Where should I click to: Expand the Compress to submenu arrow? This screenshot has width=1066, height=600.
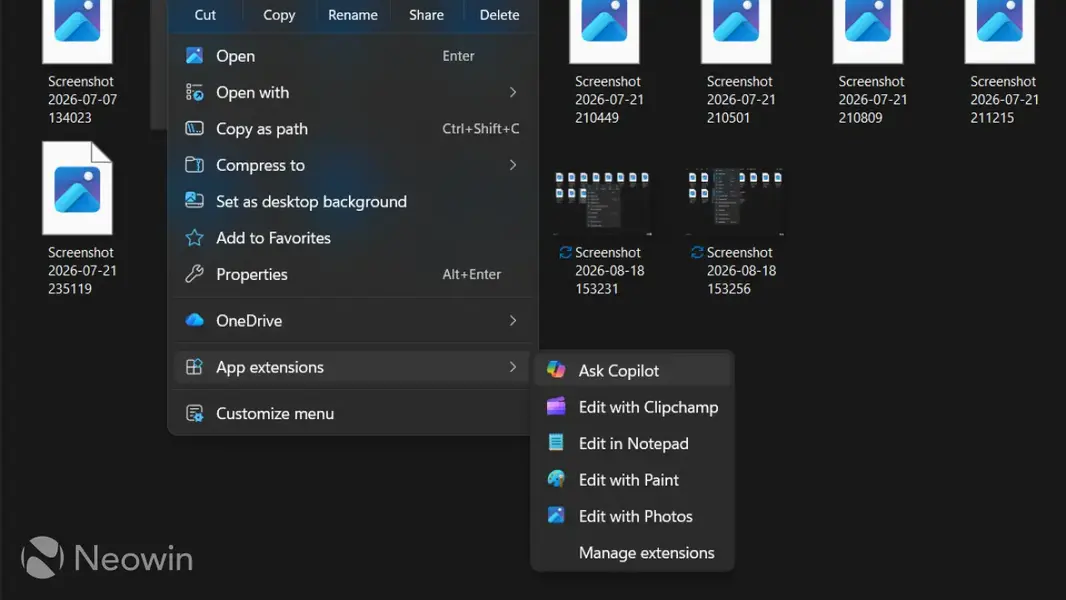coord(513,165)
